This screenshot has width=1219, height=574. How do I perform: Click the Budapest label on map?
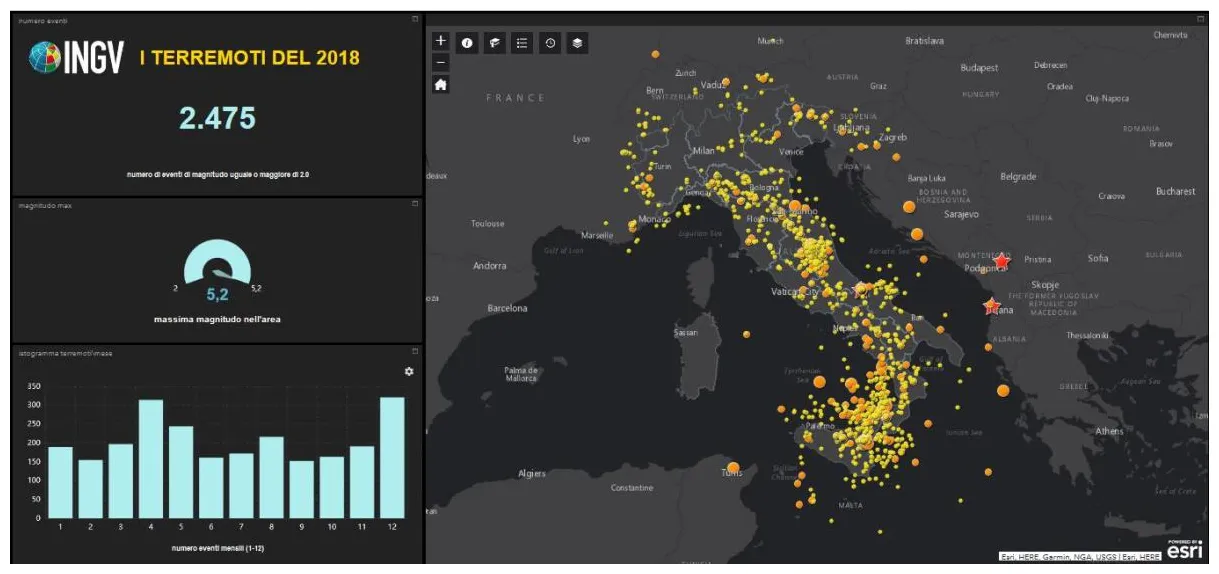click(x=979, y=68)
